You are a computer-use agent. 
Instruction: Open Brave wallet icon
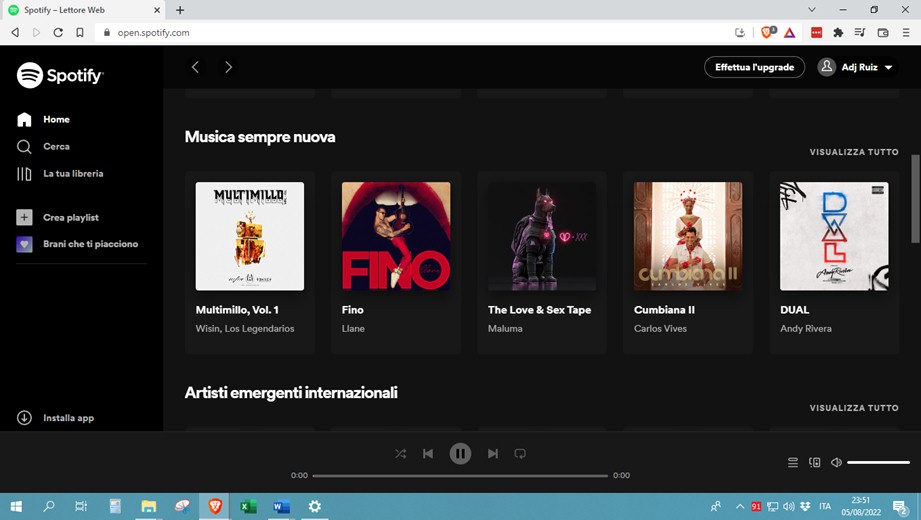[x=883, y=33]
